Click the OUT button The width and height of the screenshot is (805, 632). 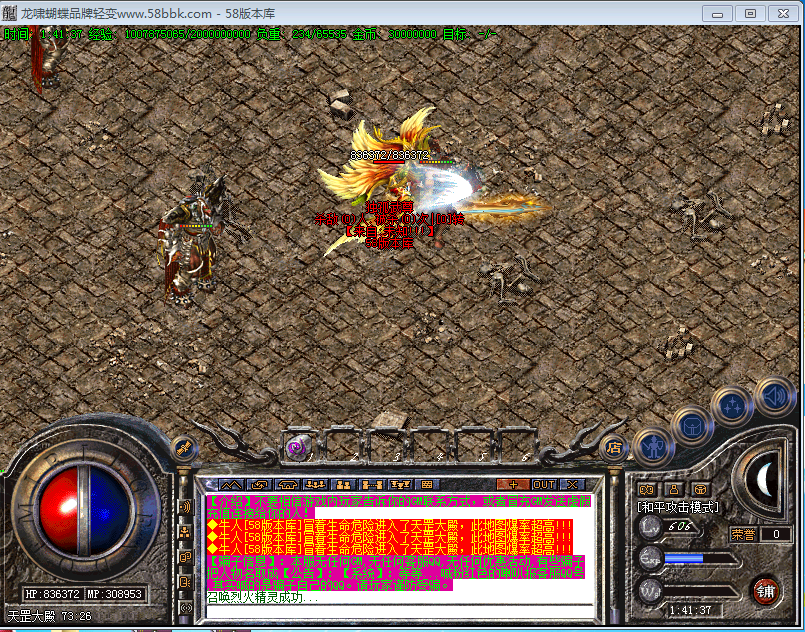[x=544, y=484]
